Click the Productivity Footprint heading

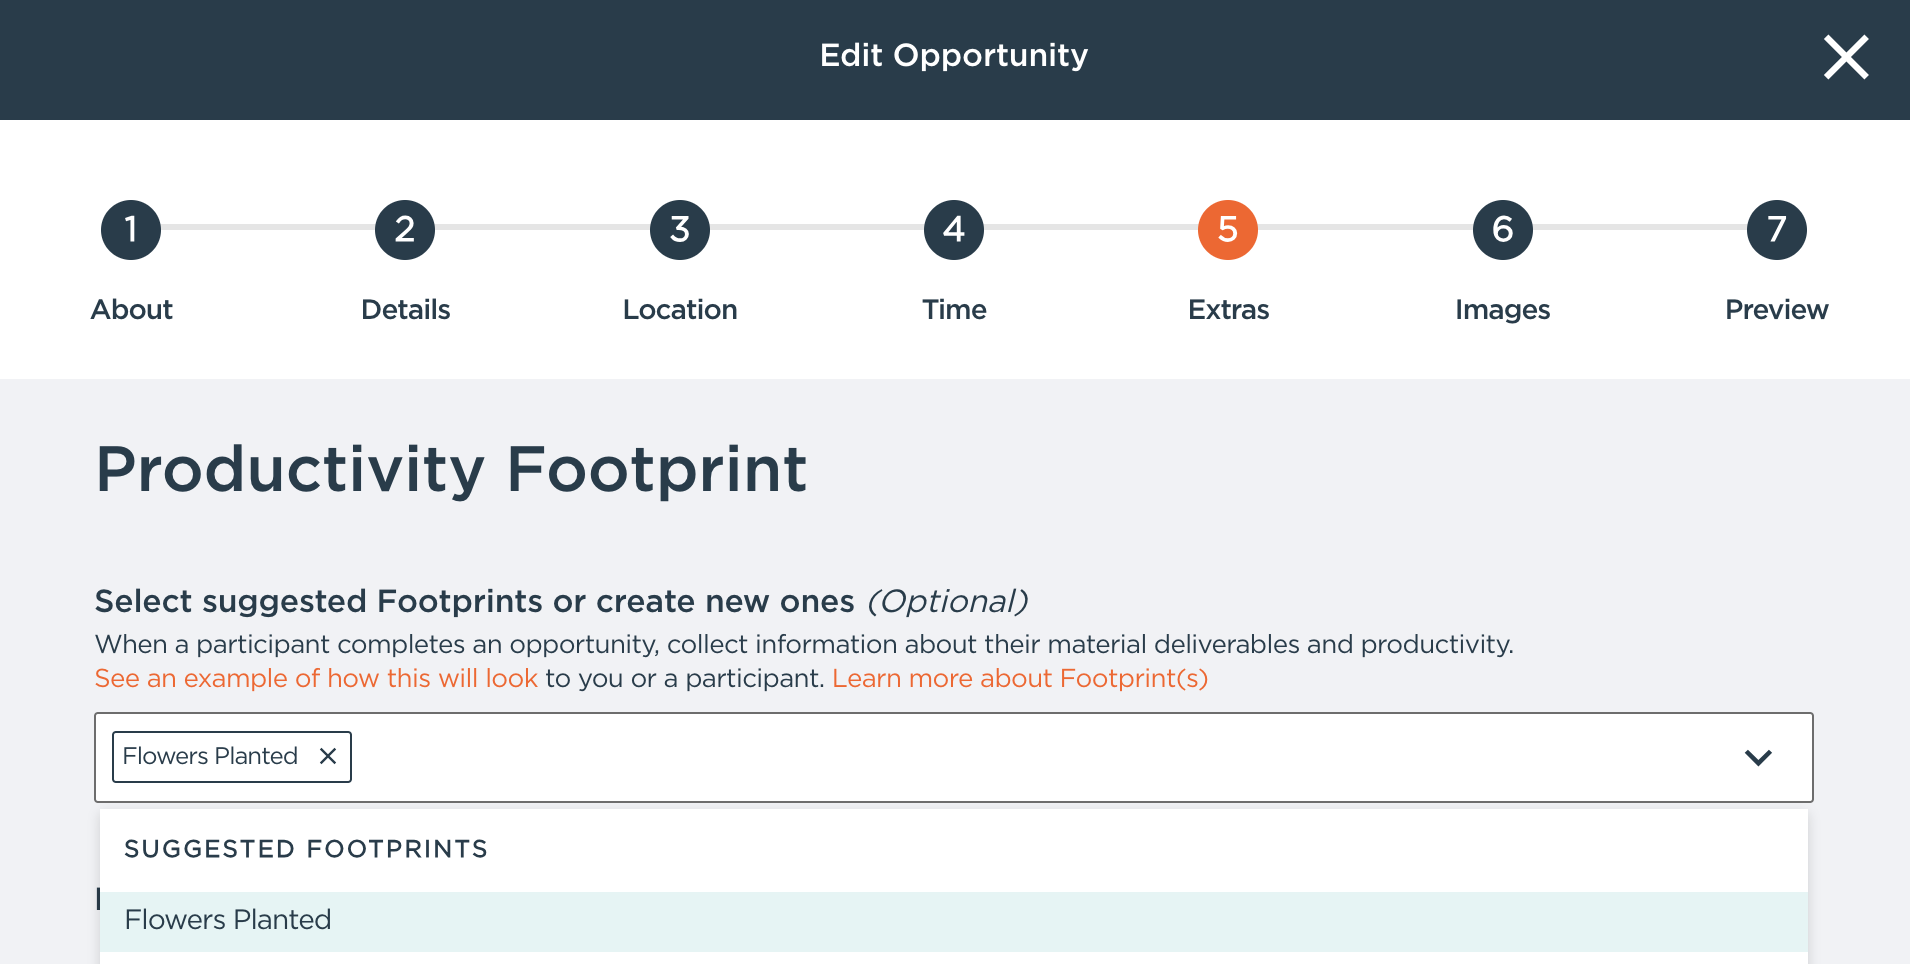point(451,470)
